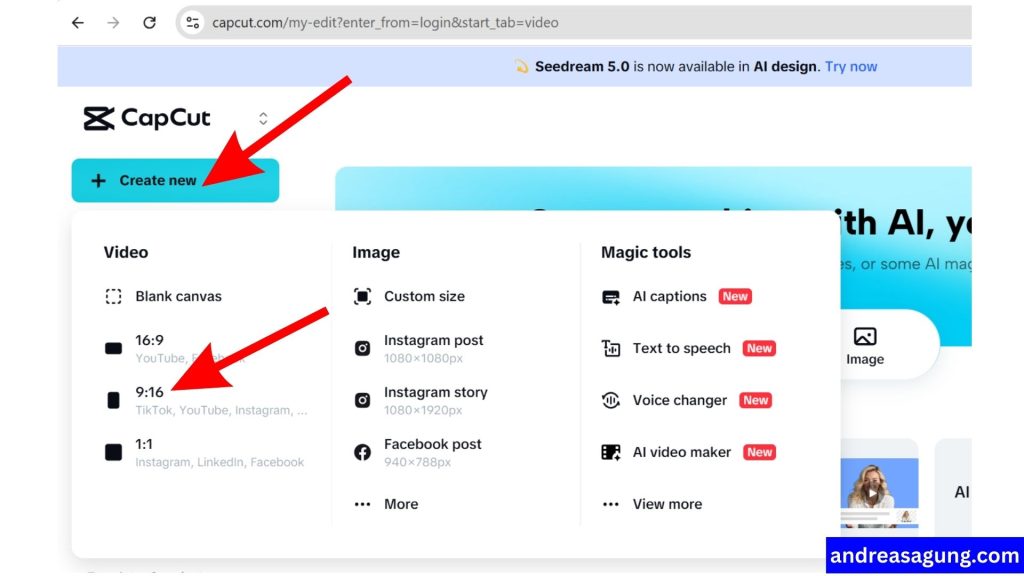Open Custom size image creation

(x=425, y=296)
